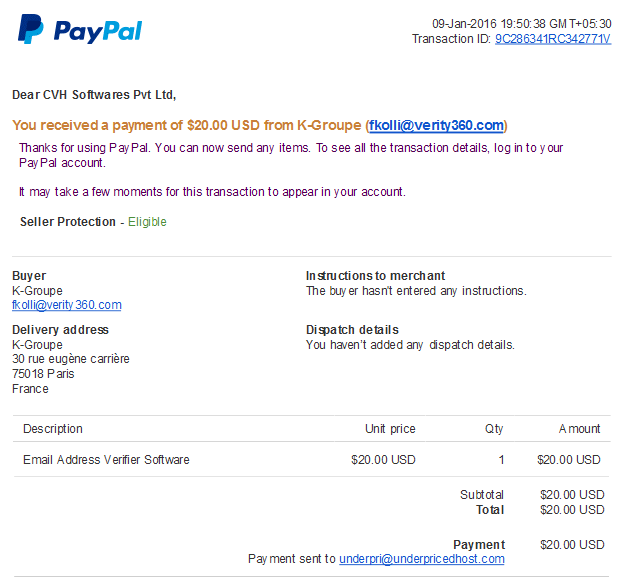The image size is (620, 583).
Task: Click the Qty column header
Action: click(x=494, y=429)
